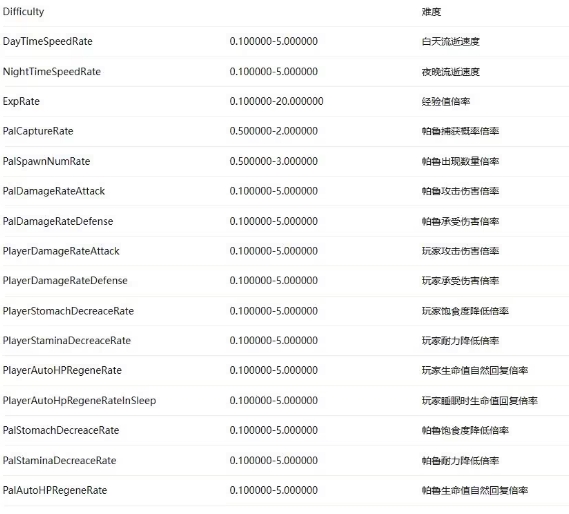Select the ExpRate parameter name

pyautogui.click(x=21, y=101)
